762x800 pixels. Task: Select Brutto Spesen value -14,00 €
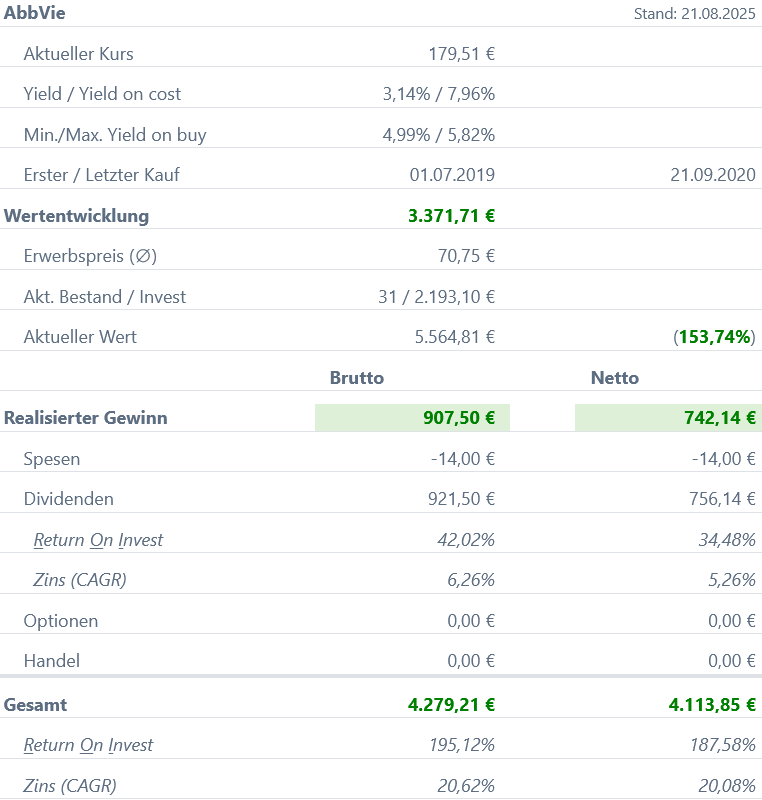(463, 459)
